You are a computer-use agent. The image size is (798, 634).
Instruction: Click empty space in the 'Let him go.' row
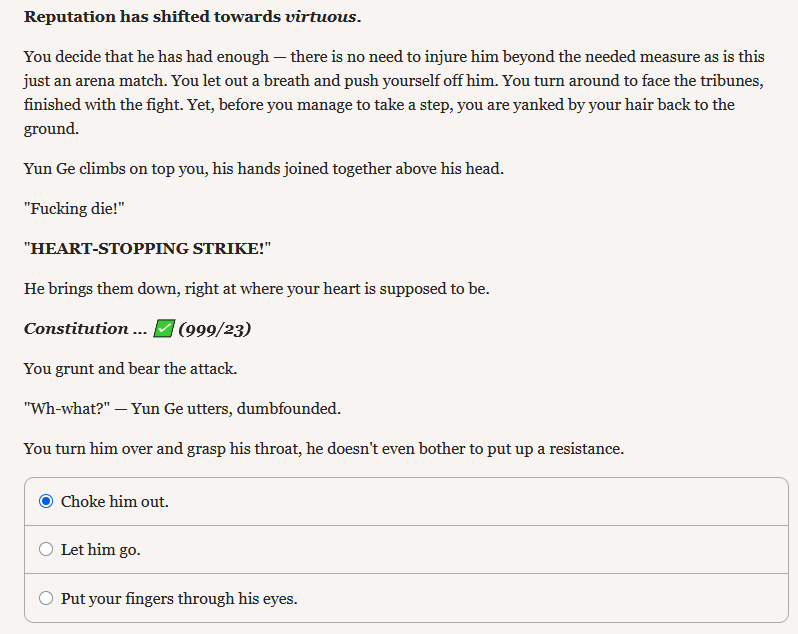click(458, 550)
